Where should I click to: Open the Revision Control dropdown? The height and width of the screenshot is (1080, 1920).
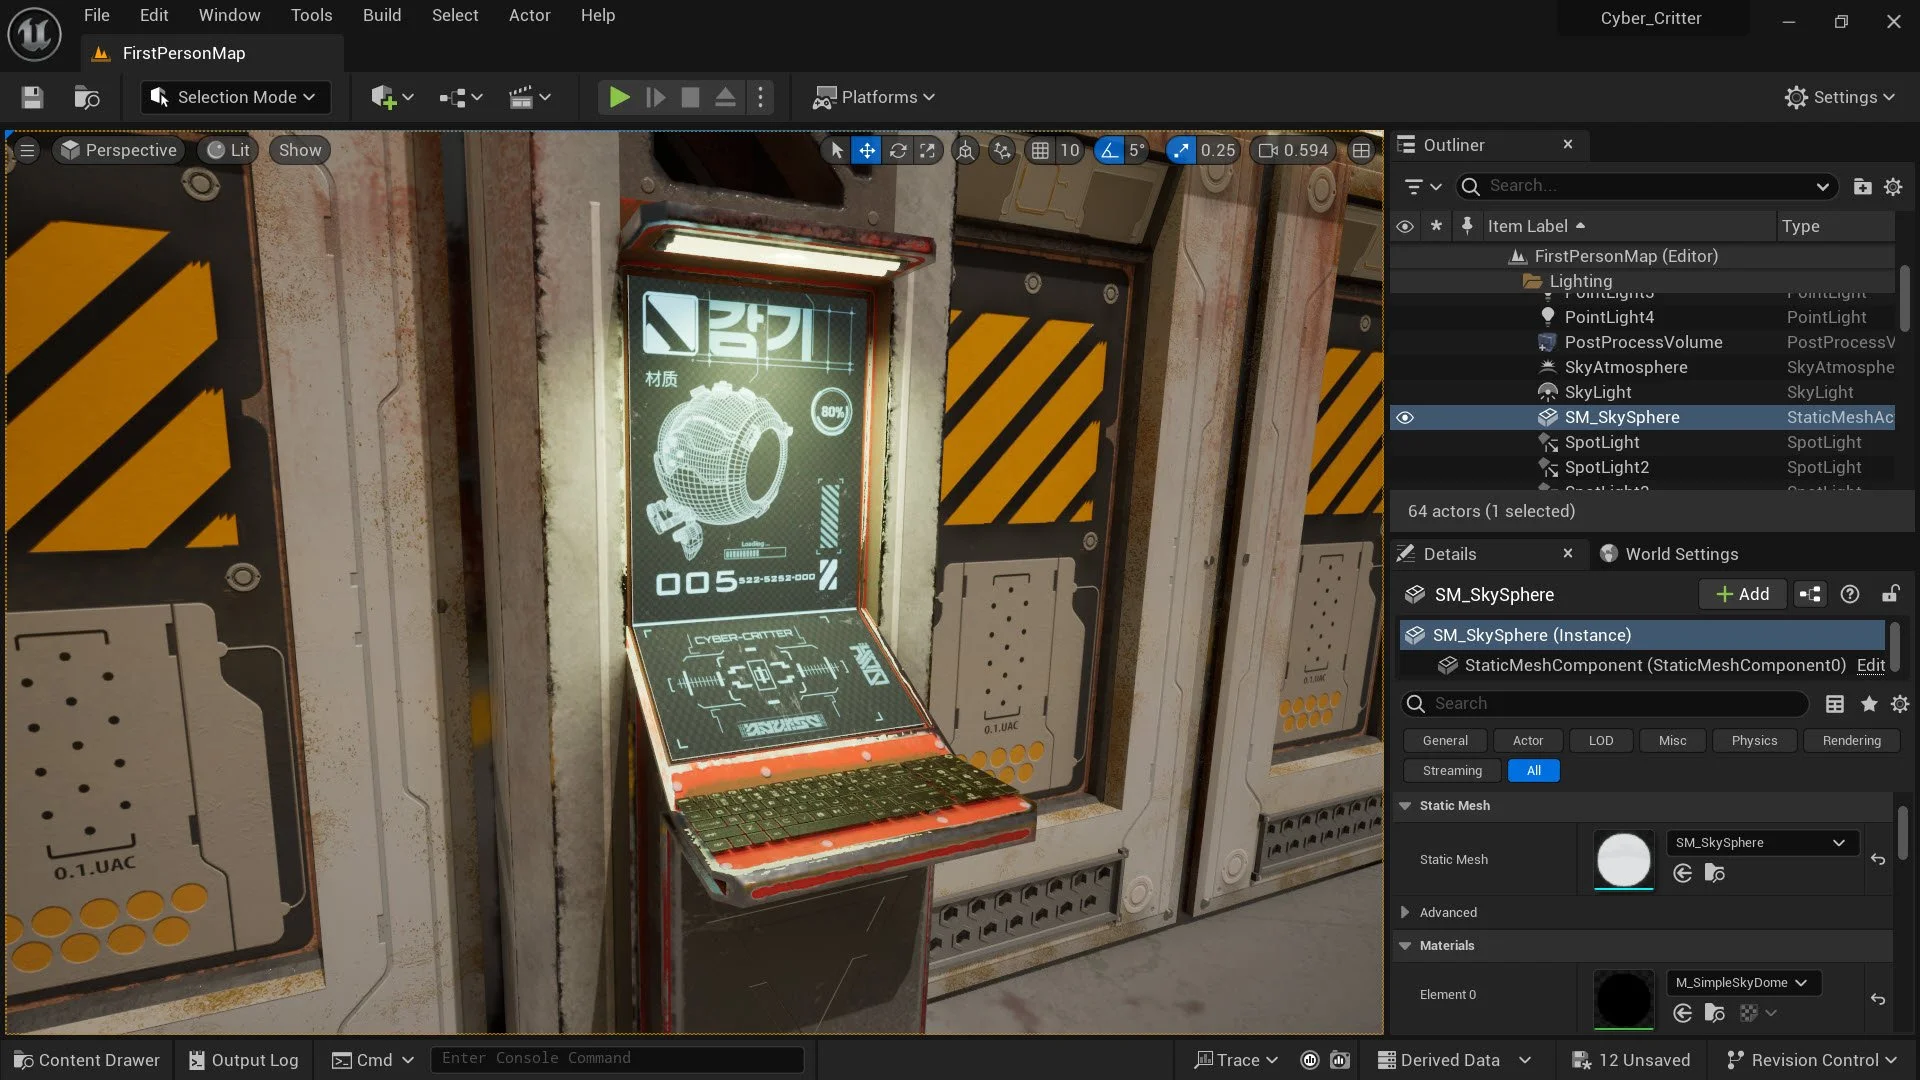[1811, 1060]
